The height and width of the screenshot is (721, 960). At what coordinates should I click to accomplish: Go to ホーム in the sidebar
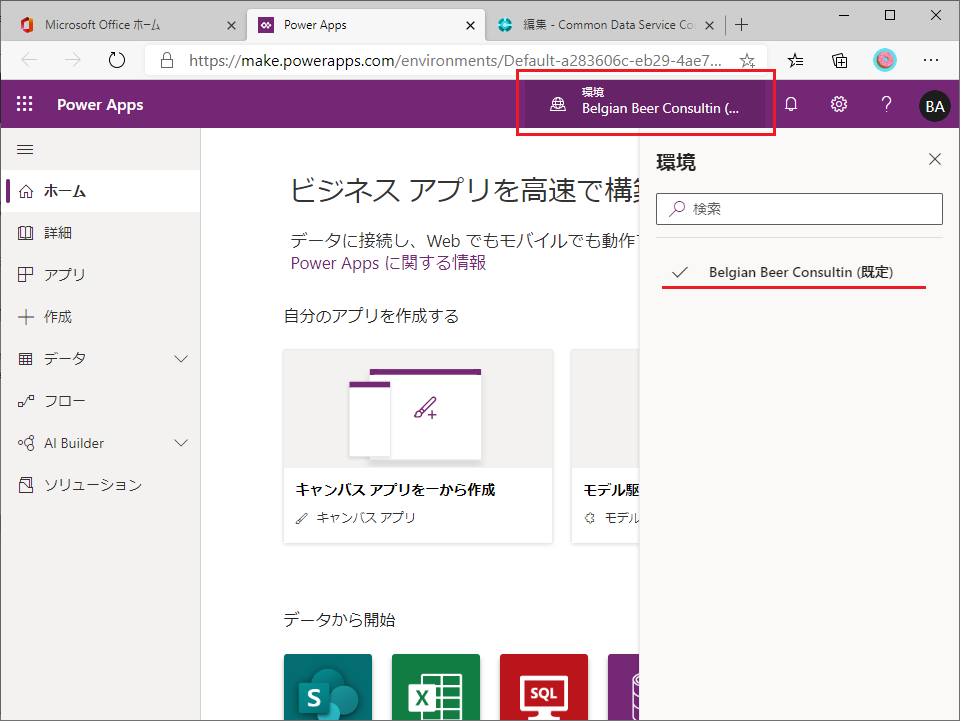(101, 191)
